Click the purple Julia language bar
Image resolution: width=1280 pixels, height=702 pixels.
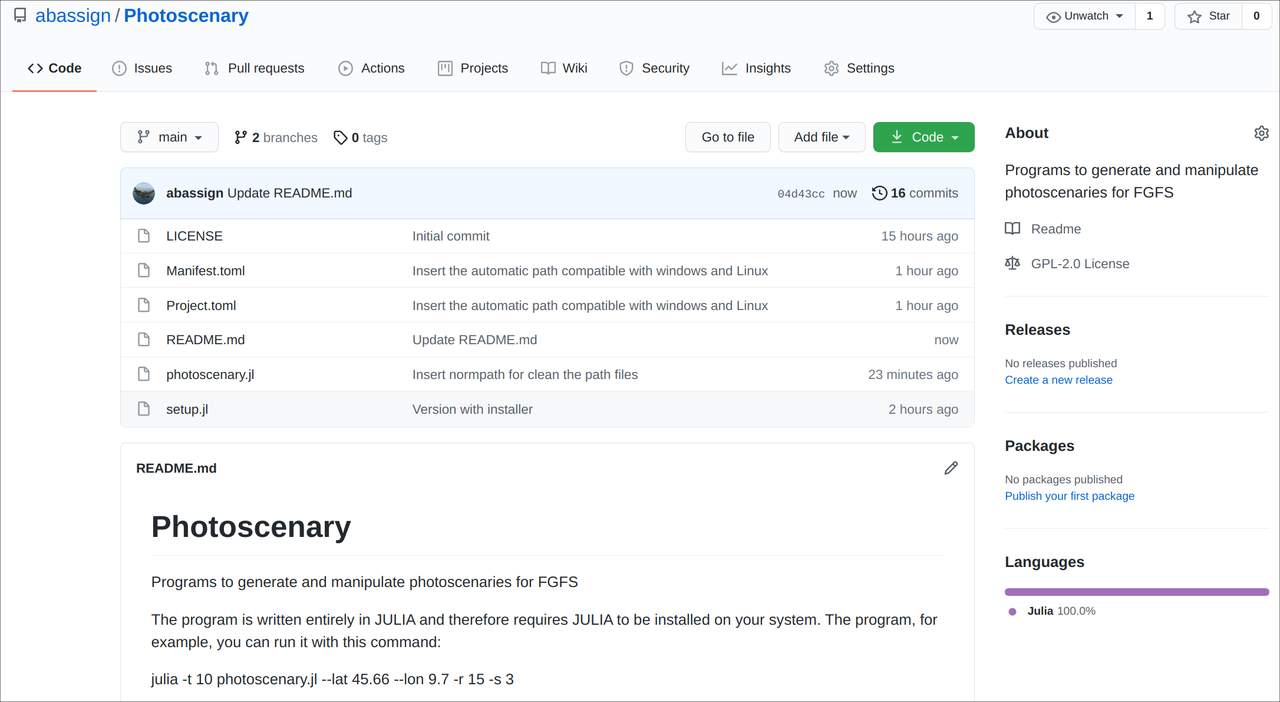pyautogui.click(x=1137, y=592)
